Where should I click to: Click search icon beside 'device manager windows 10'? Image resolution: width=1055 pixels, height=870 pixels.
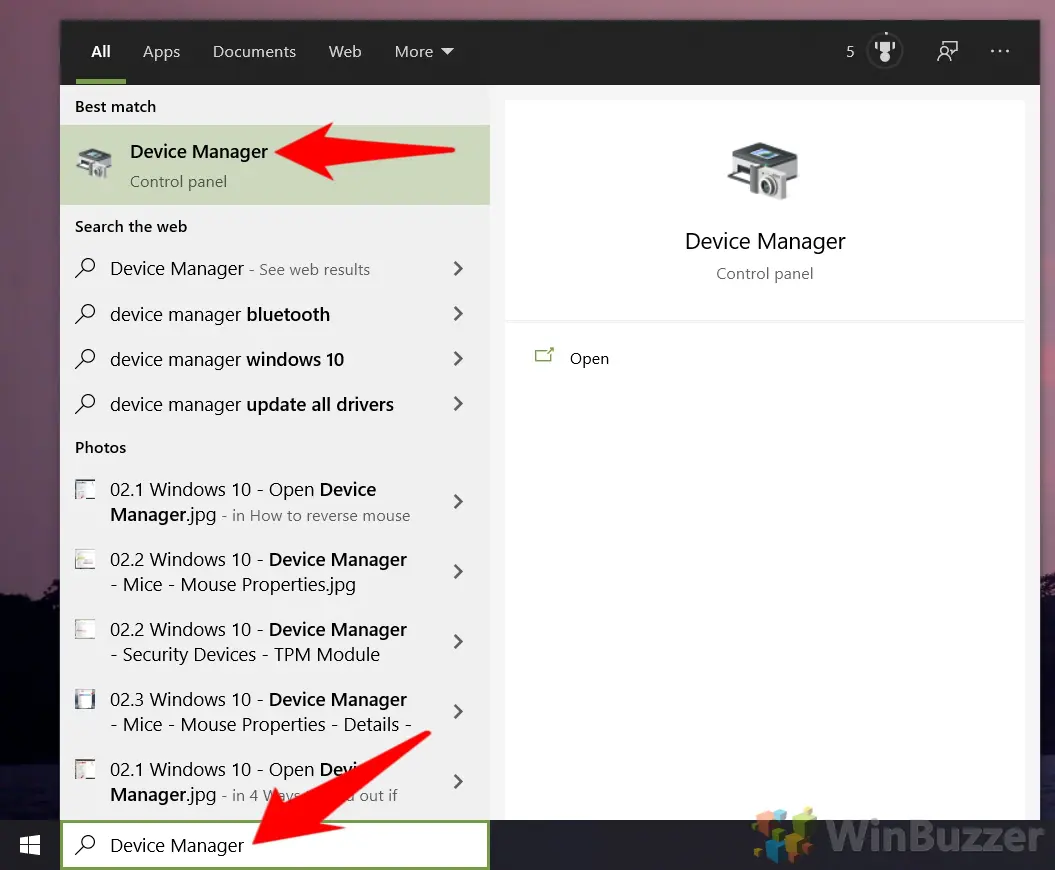tap(85, 359)
